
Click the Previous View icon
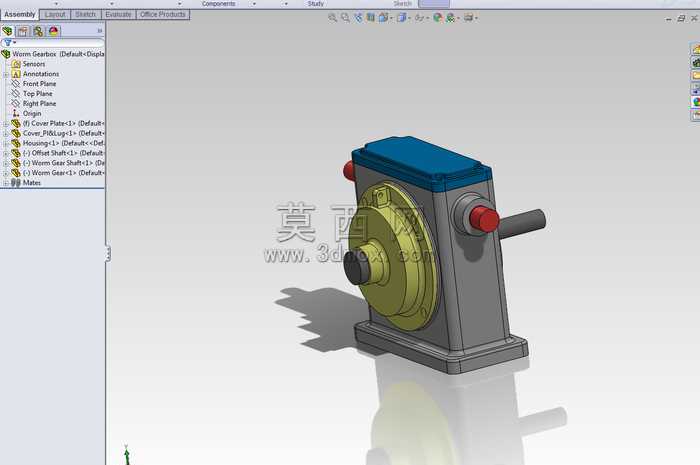pyautogui.click(x=358, y=18)
